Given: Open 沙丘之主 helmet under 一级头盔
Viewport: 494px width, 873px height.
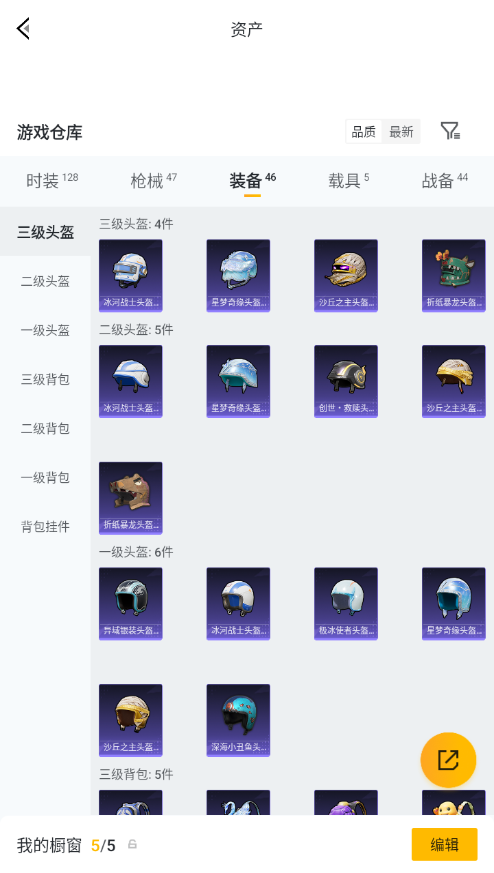Looking at the screenshot, I should tap(130, 720).
